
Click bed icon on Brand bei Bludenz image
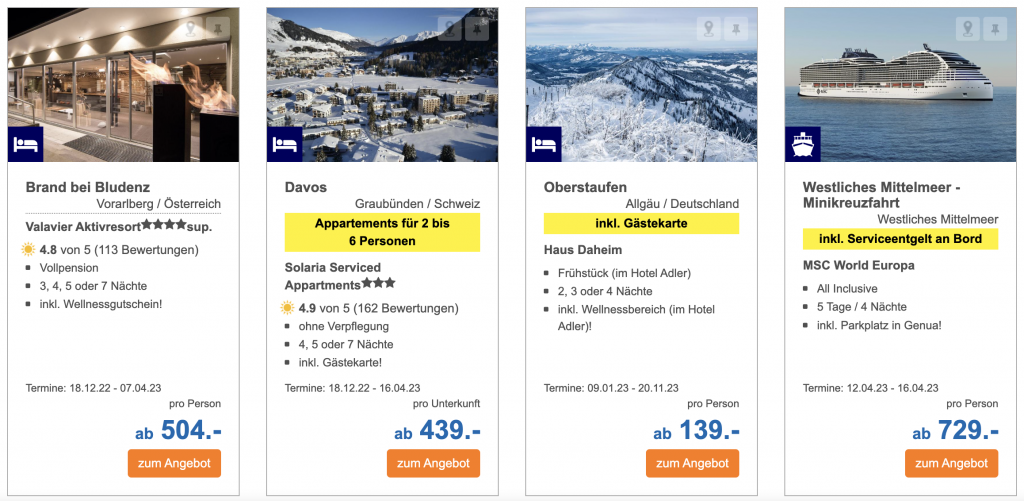(x=25, y=144)
